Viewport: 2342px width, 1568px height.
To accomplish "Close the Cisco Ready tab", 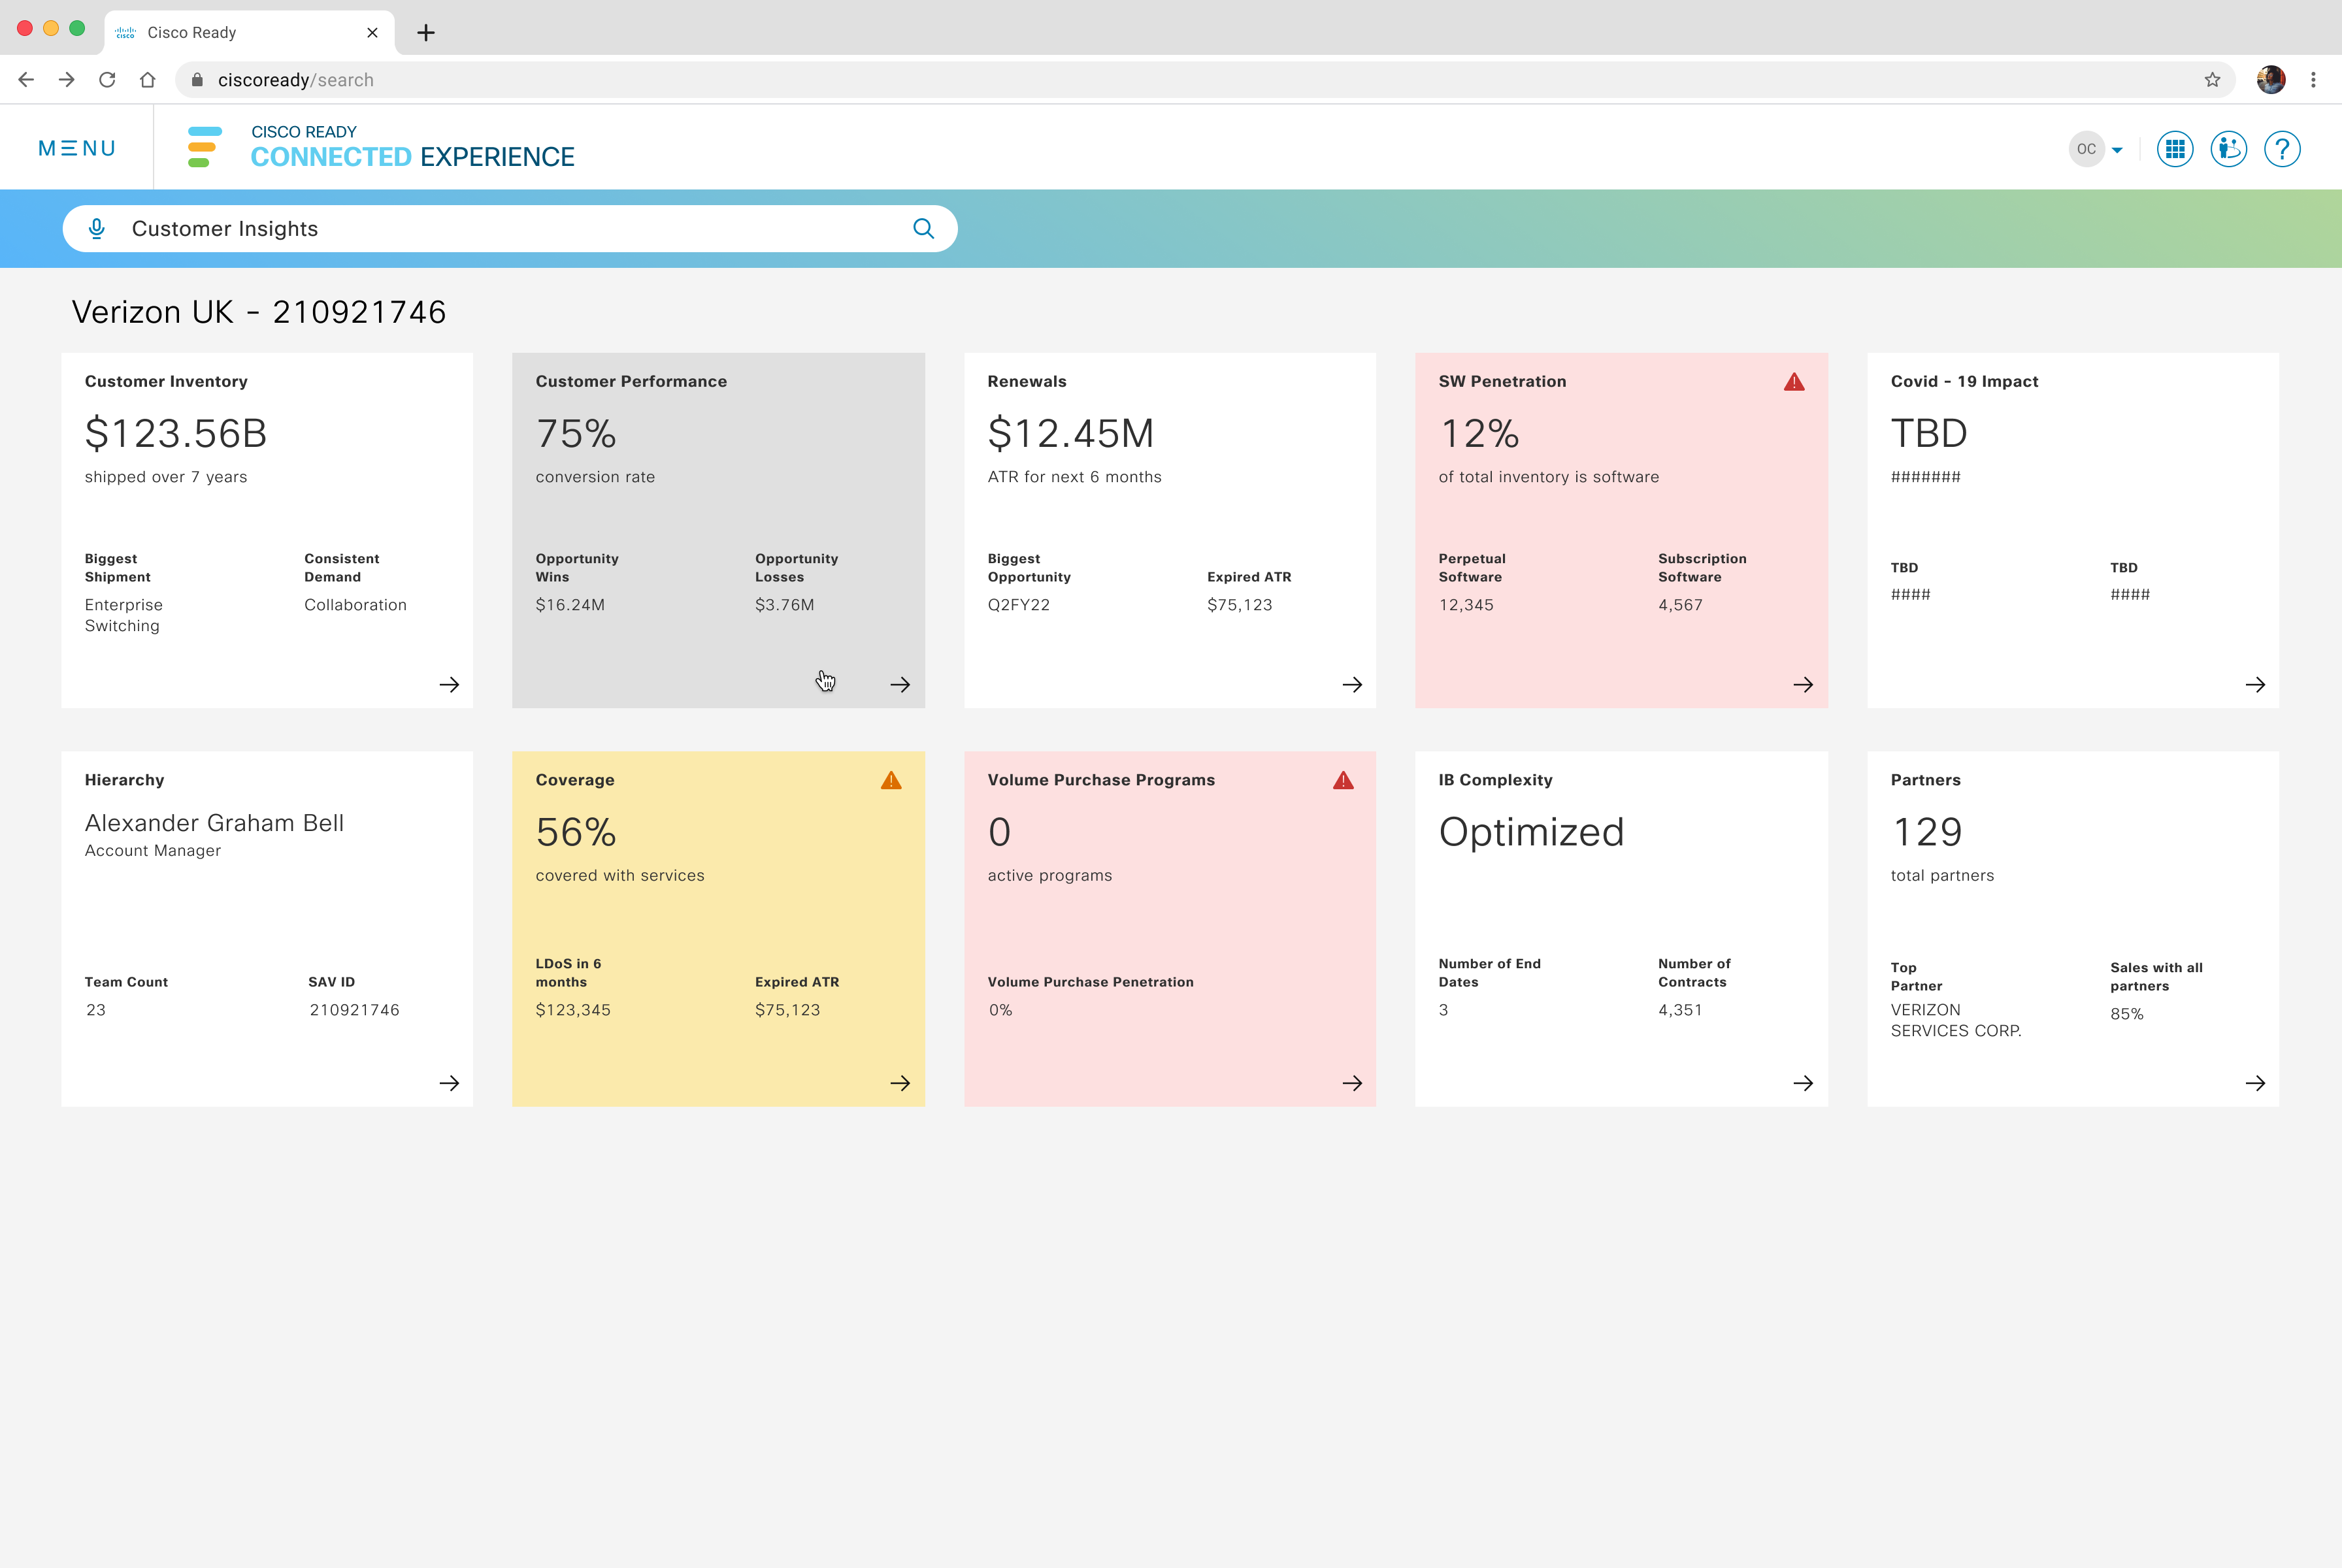I will [372, 33].
